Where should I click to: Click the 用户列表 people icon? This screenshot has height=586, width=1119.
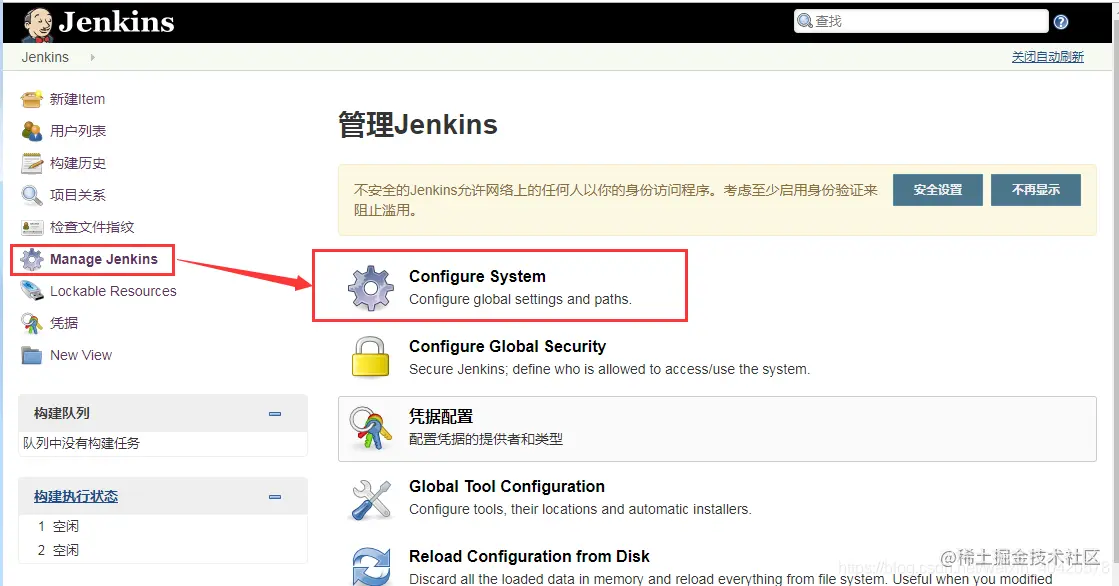click(31, 131)
